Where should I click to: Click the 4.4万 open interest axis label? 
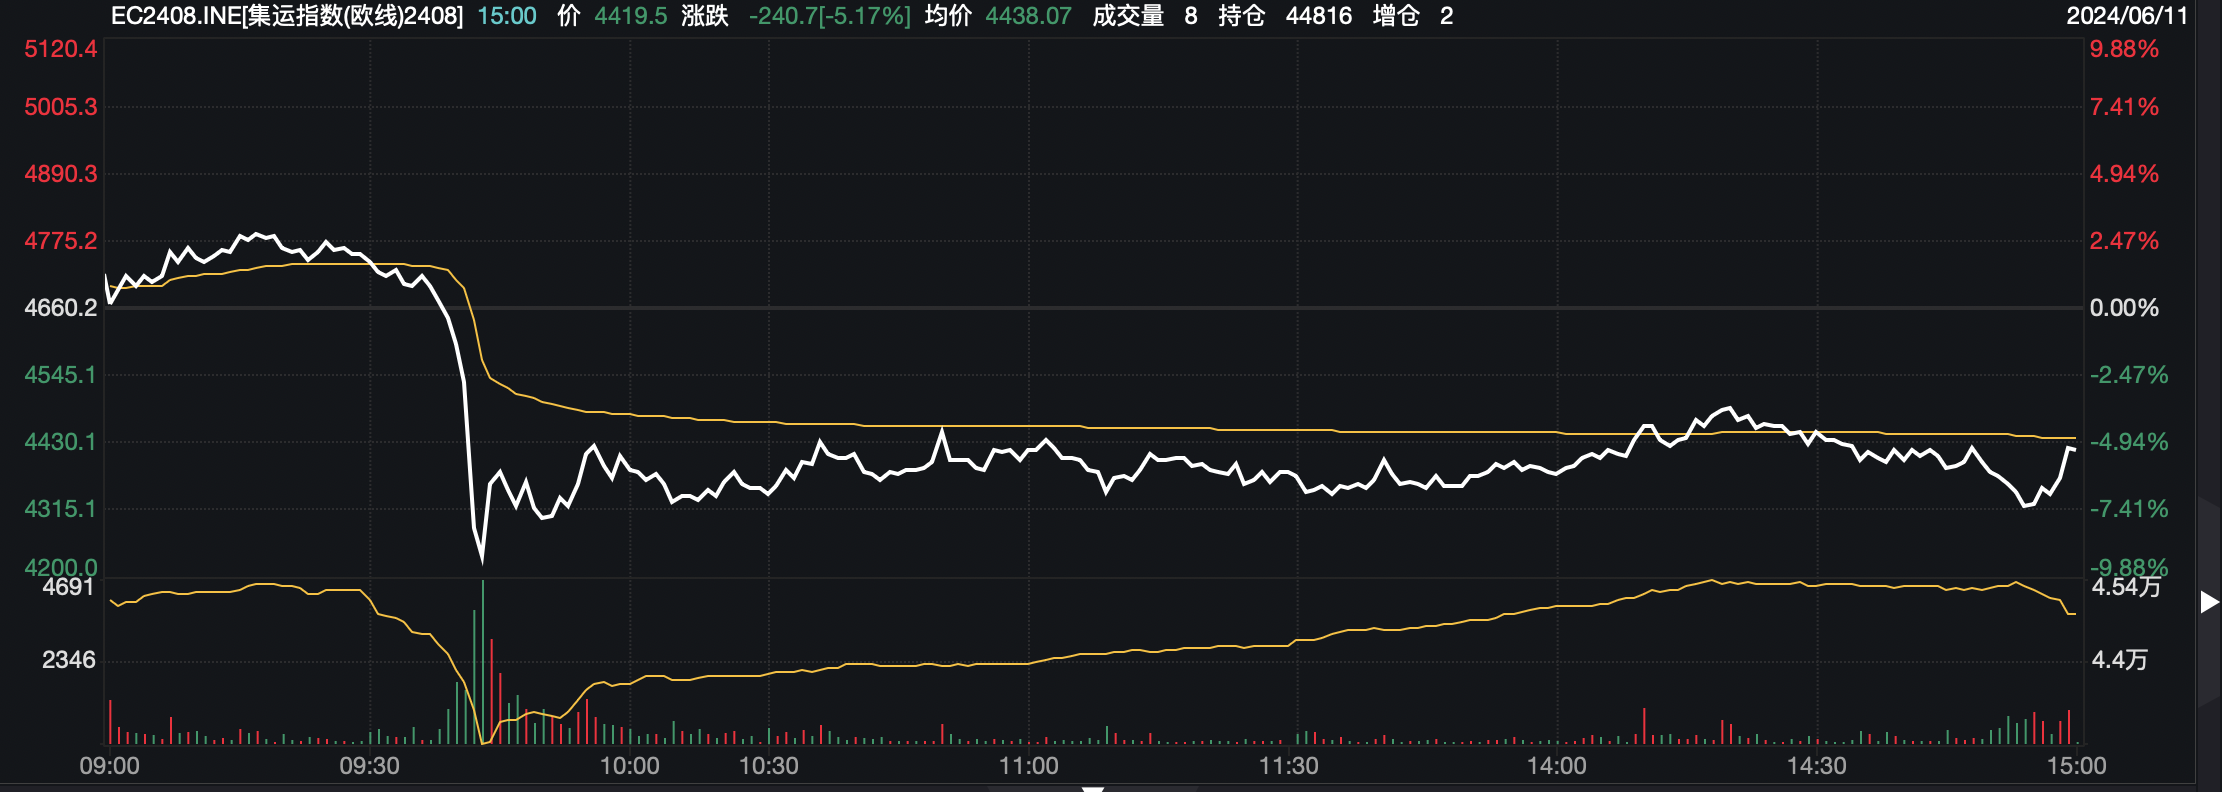pos(2120,660)
